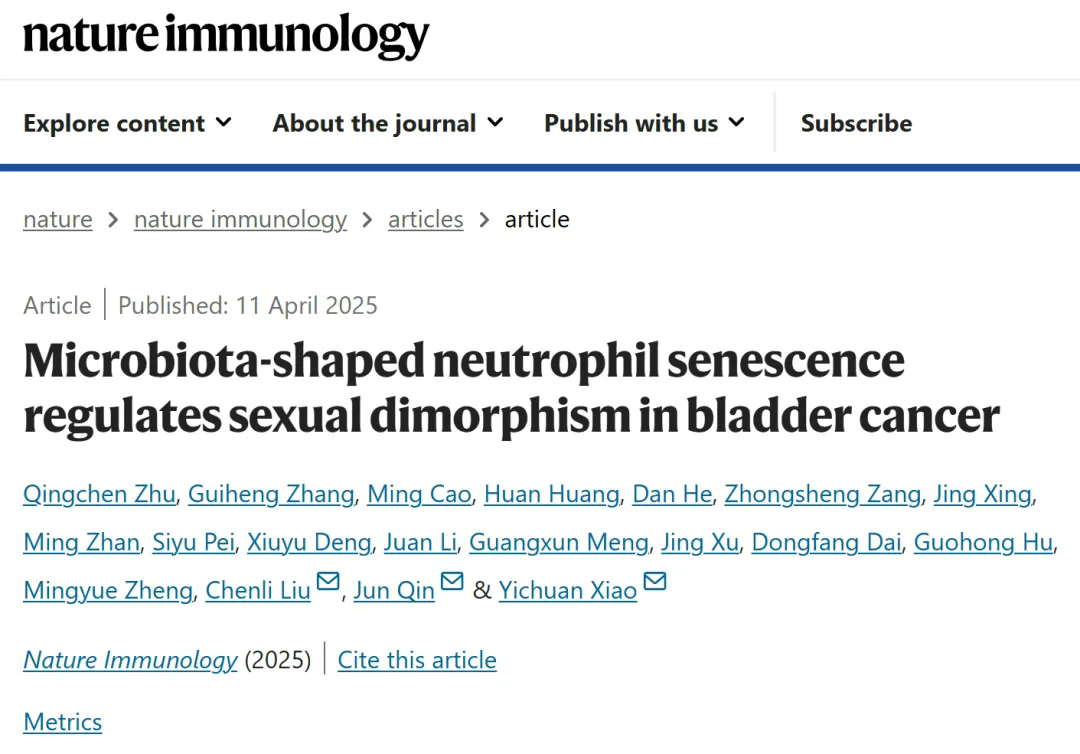Open the About the journal menu
Viewport: 1080px width, 754px height.
pyautogui.click(x=388, y=123)
